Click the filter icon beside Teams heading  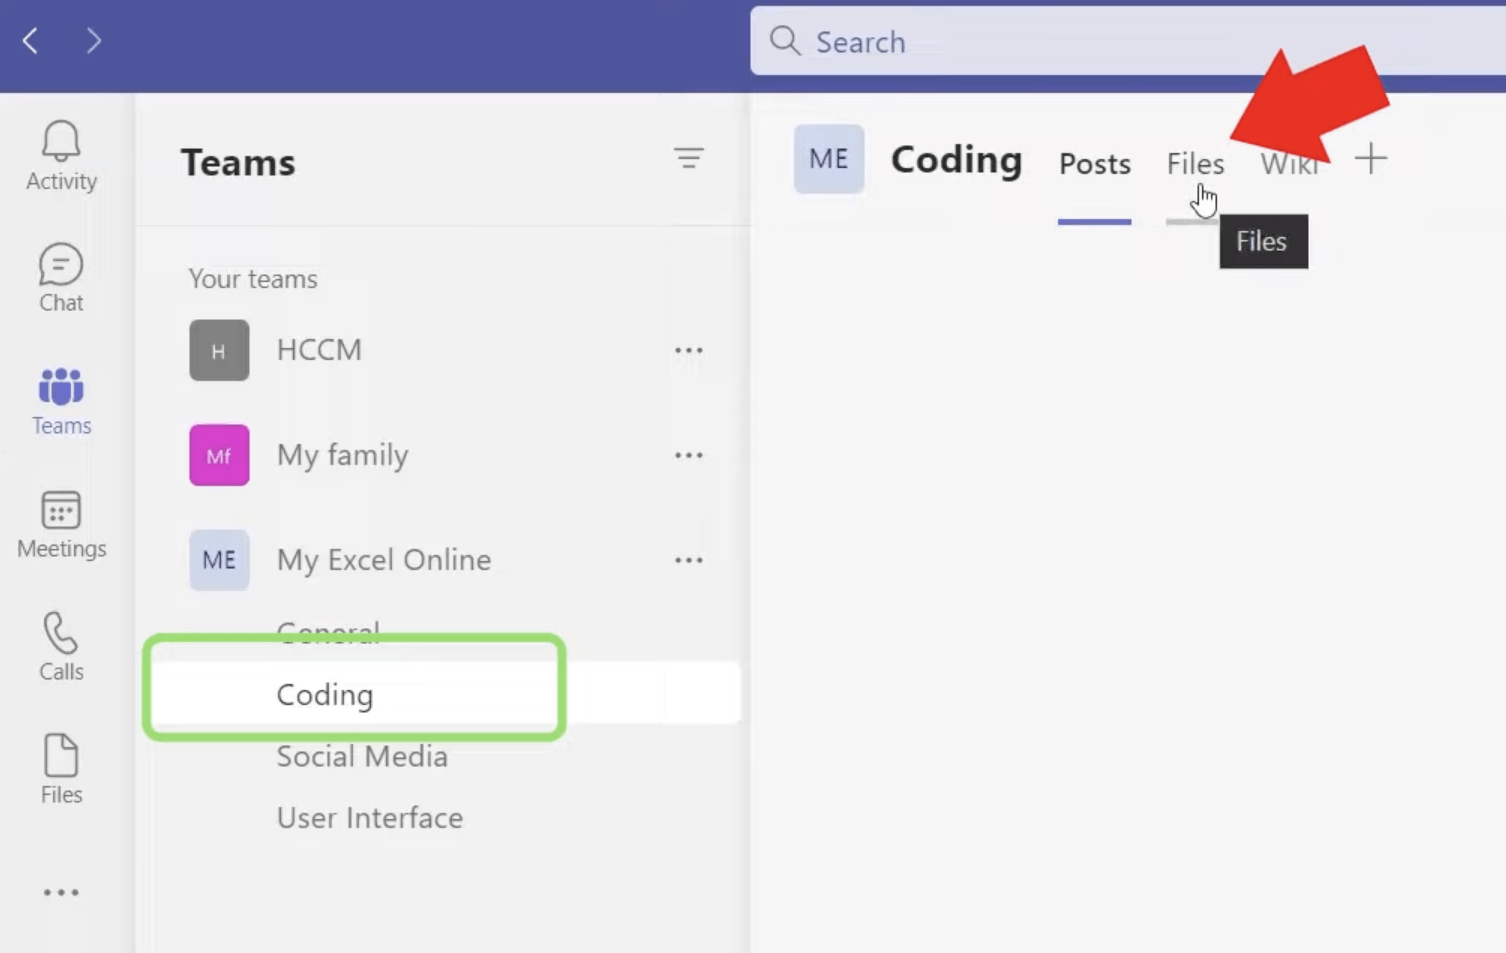click(x=688, y=158)
